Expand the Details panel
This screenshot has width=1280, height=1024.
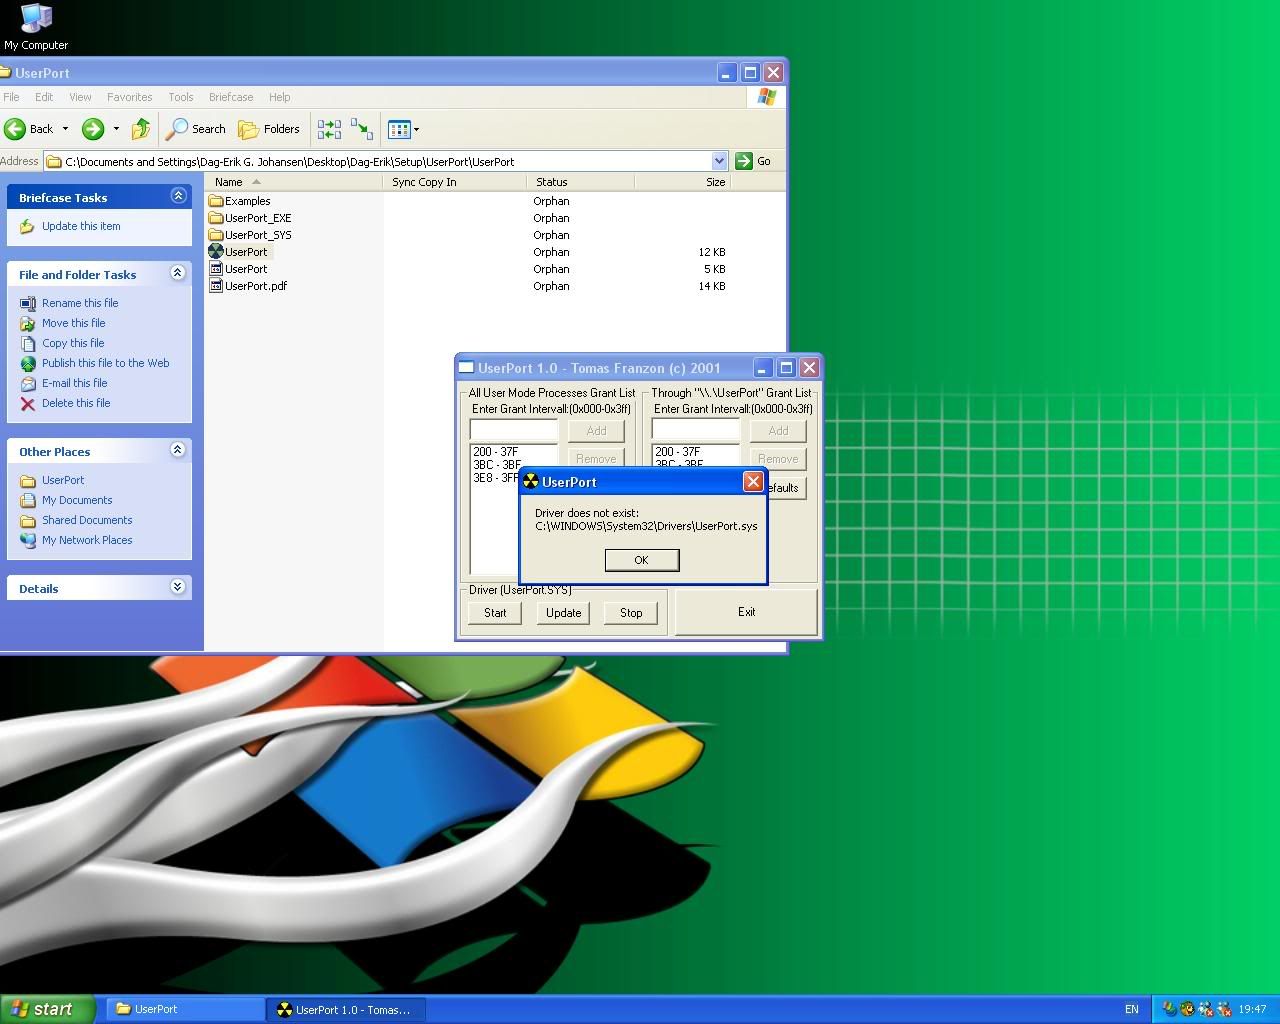(178, 587)
